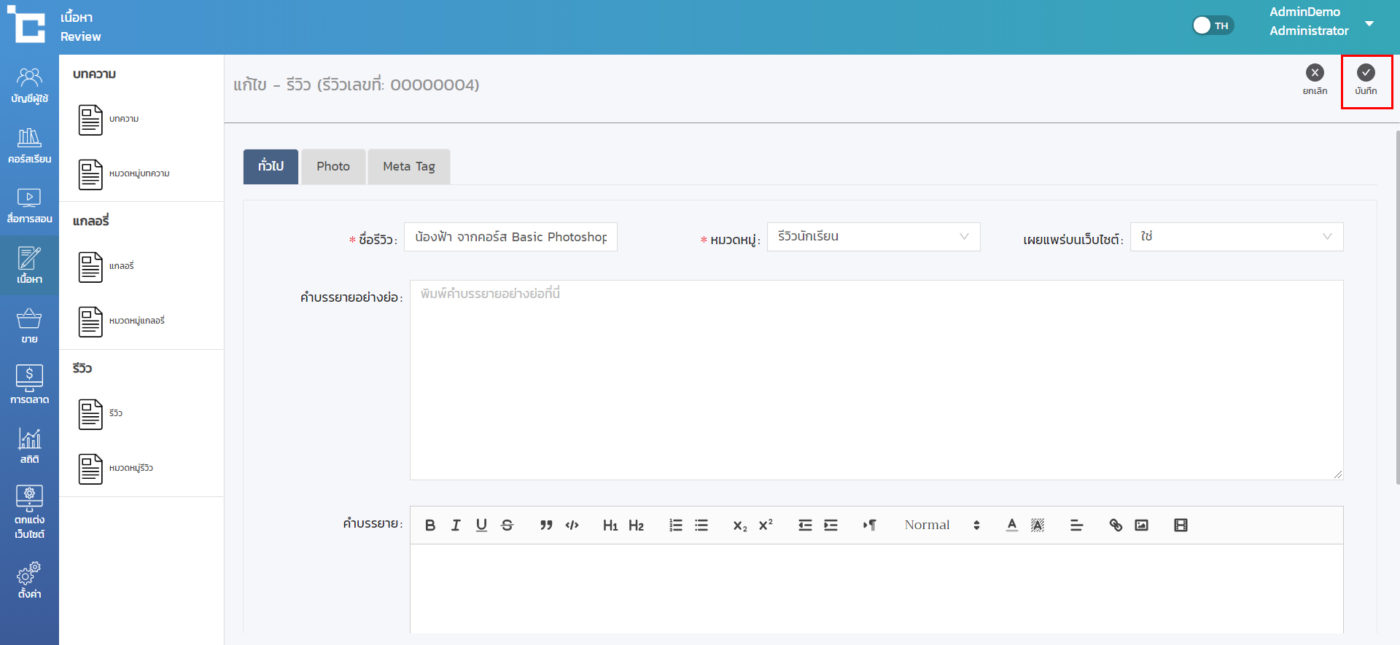
Task: Switch to the Meta Tag tab
Action: [x=408, y=167]
